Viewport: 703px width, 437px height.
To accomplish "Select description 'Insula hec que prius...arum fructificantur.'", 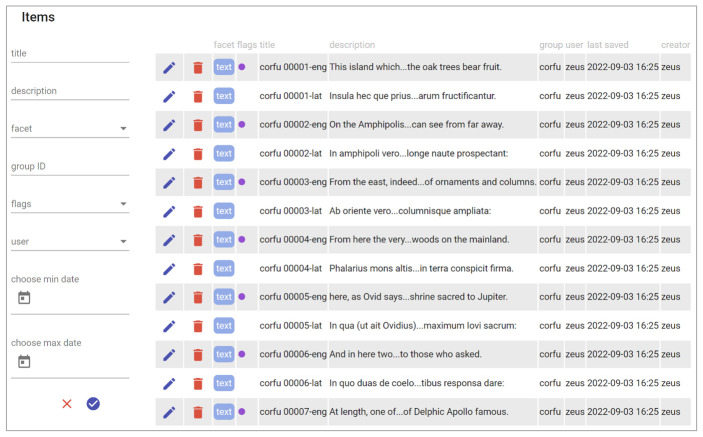I will [412, 96].
